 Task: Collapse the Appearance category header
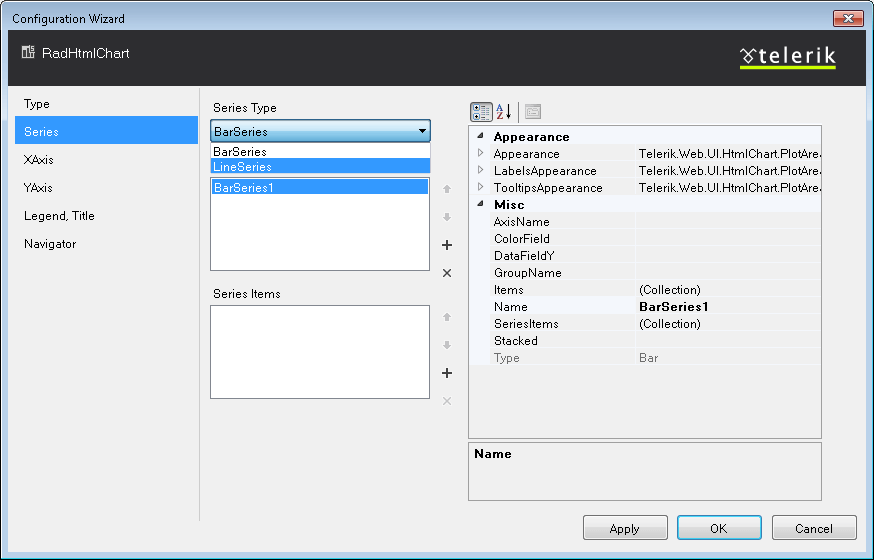pos(480,137)
